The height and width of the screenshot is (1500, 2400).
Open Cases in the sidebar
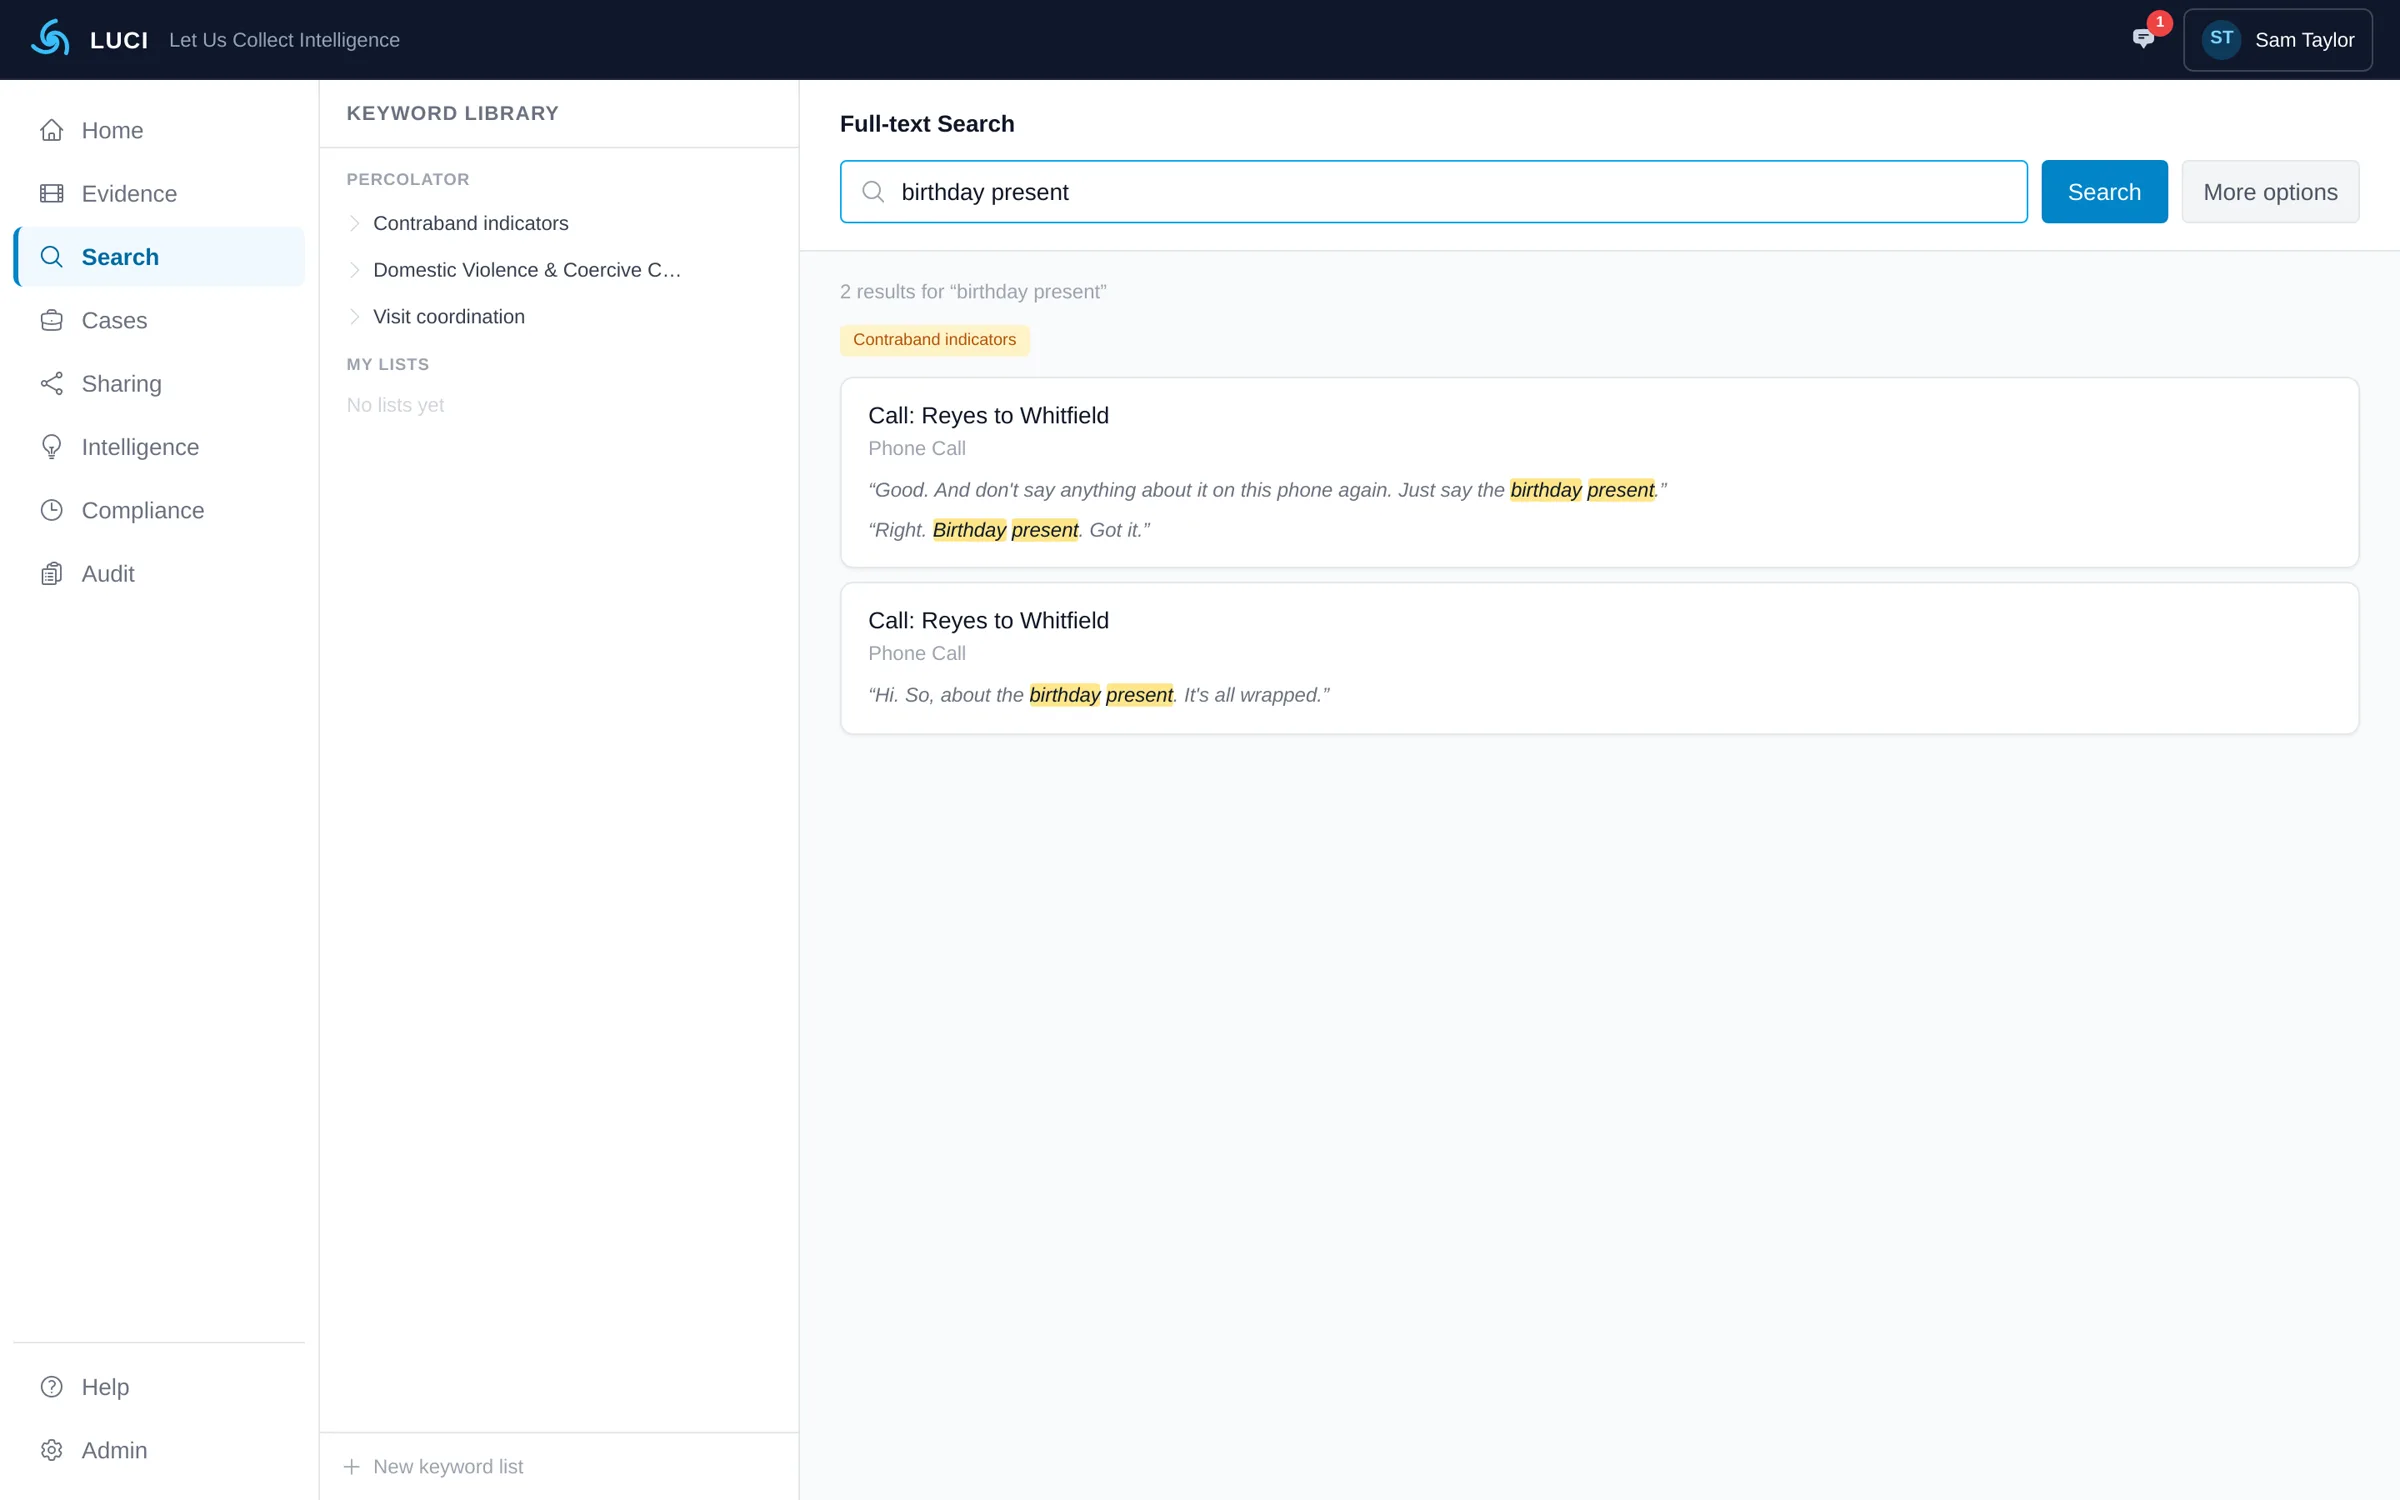[x=159, y=320]
